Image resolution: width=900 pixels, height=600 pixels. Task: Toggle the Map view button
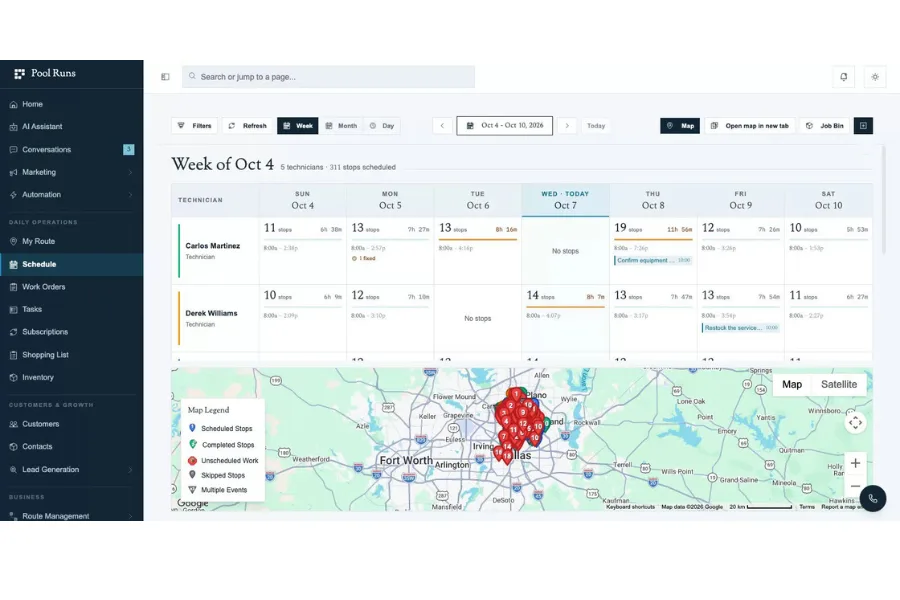pyautogui.click(x=680, y=126)
